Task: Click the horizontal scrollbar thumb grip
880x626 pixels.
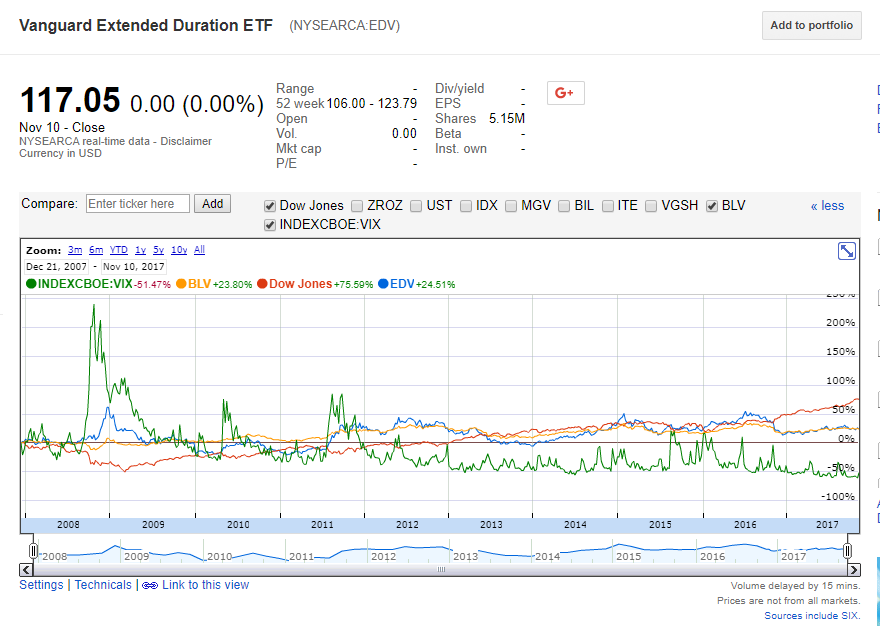Action: tap(441, 570)
